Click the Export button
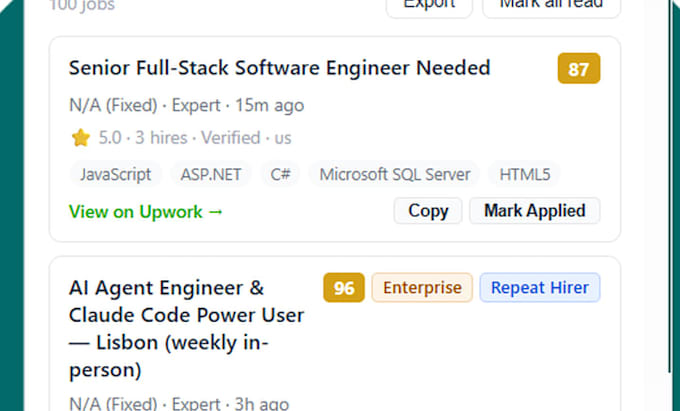680x411 pixels. pos(429,7)
